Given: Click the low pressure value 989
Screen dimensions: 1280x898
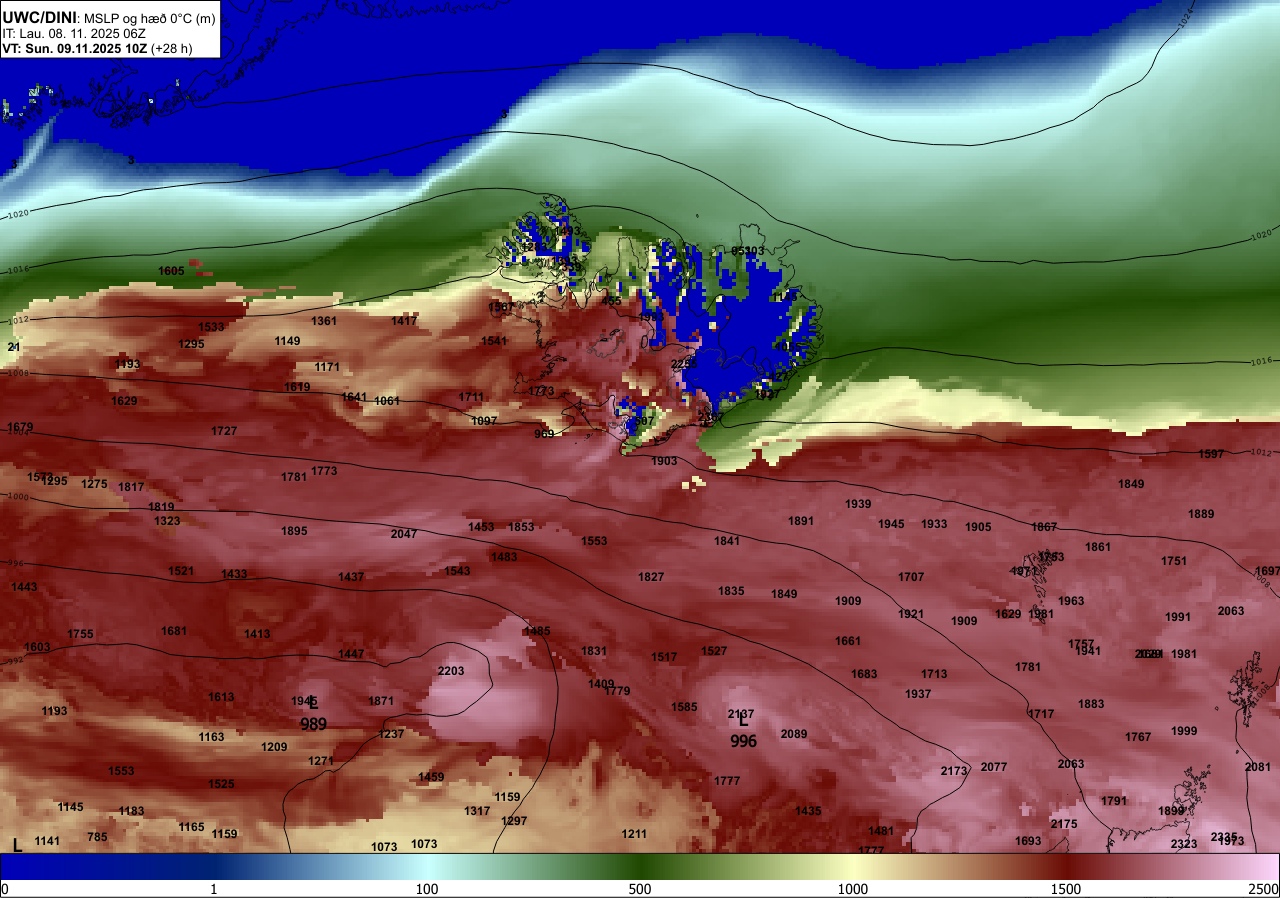Looking at the screenshot, I should pyautogui.click(x=313, y=724).
